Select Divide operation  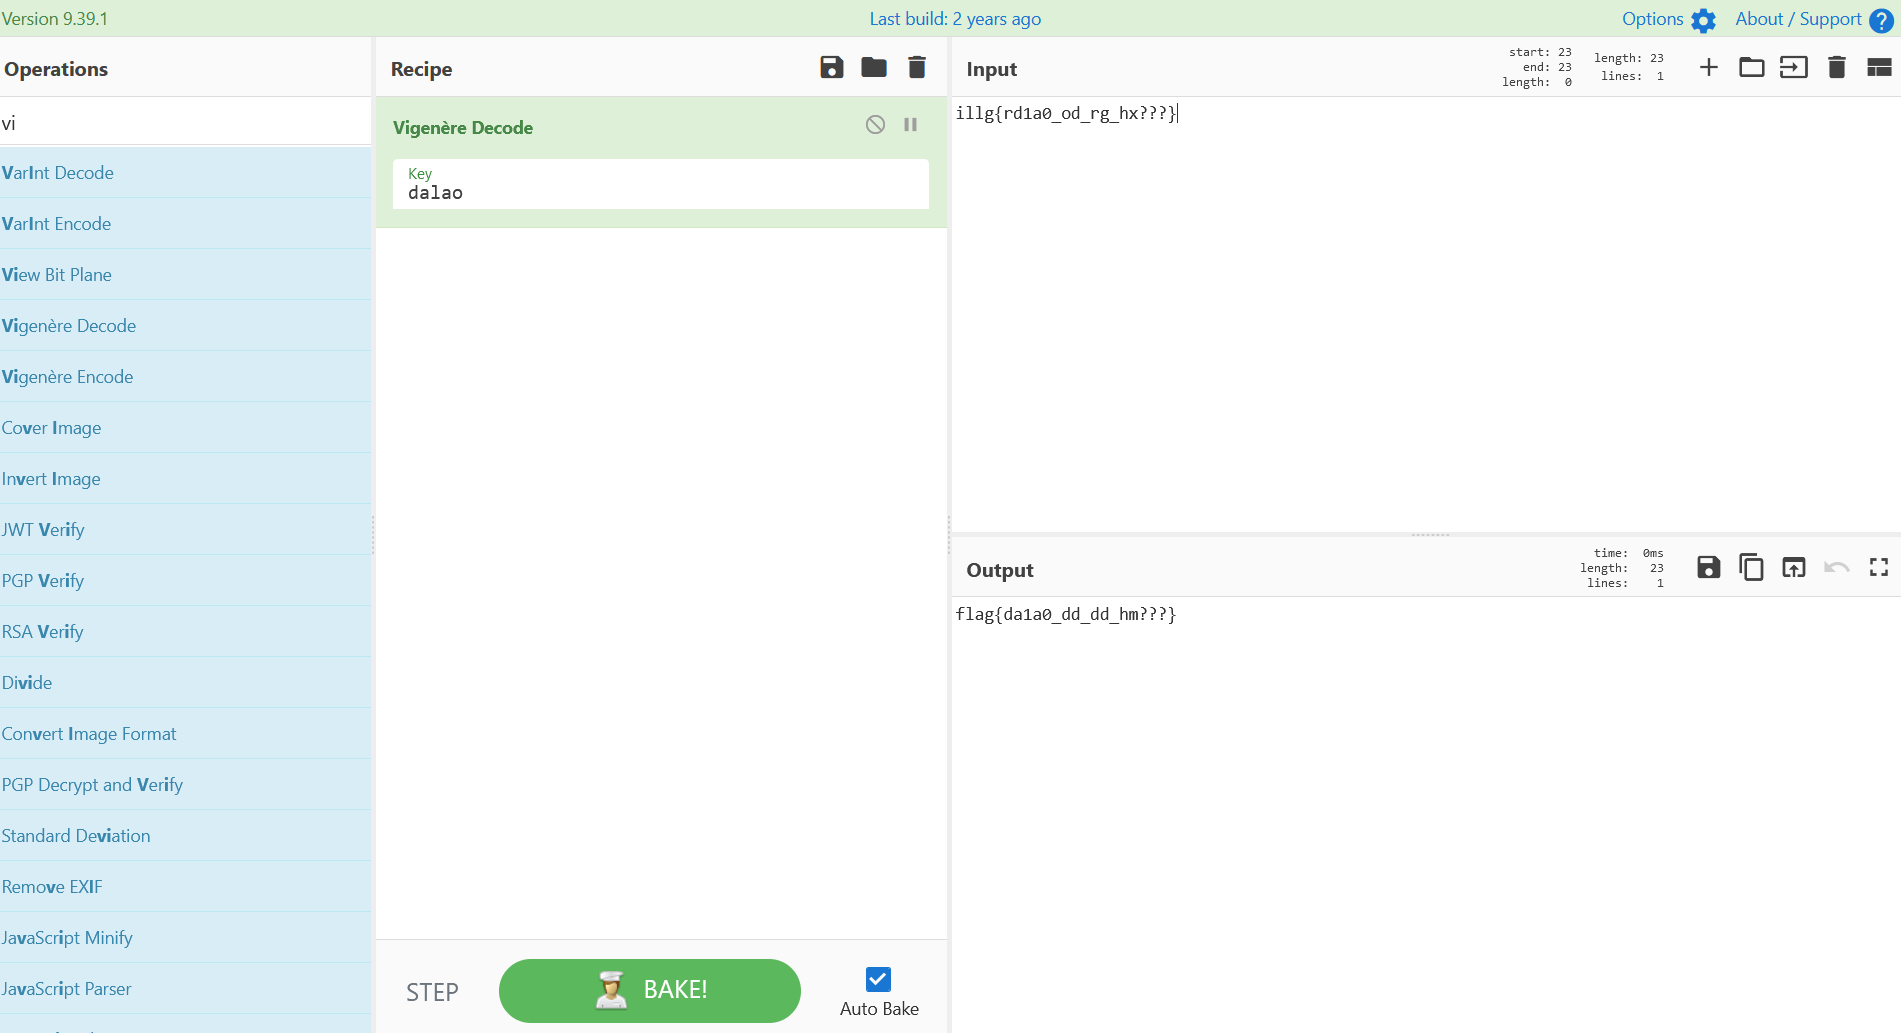coord(186,683)
